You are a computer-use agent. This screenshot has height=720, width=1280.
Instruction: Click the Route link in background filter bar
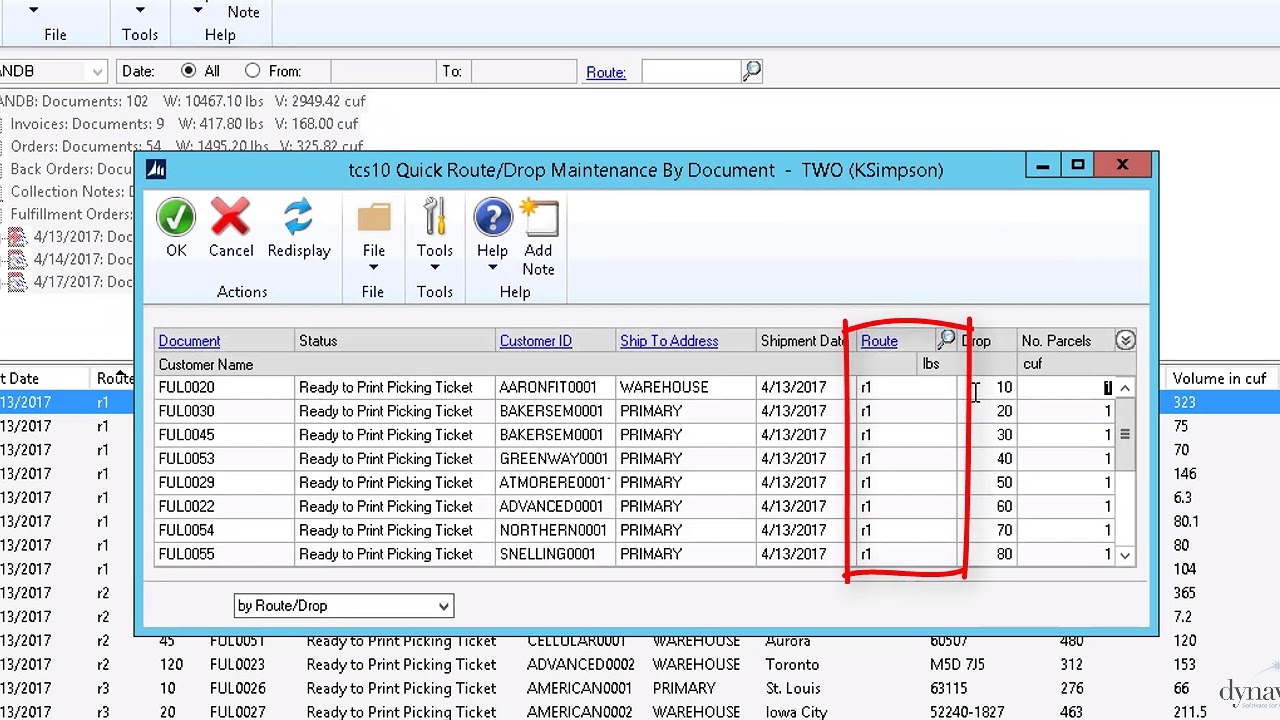point(606,72)
